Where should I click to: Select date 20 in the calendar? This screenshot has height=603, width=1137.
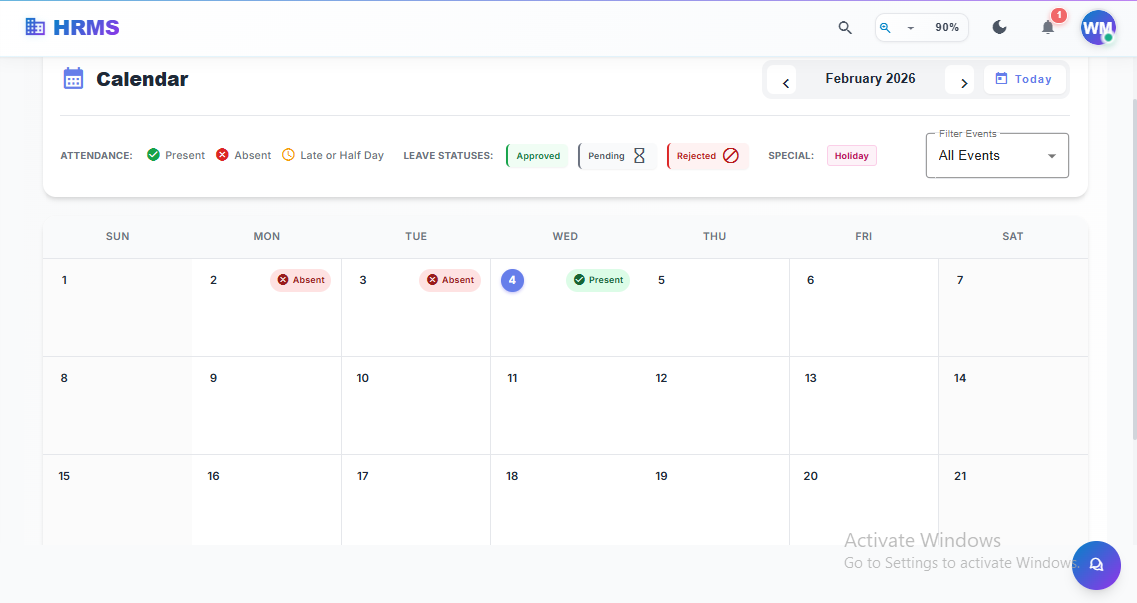tap(811, 476)
